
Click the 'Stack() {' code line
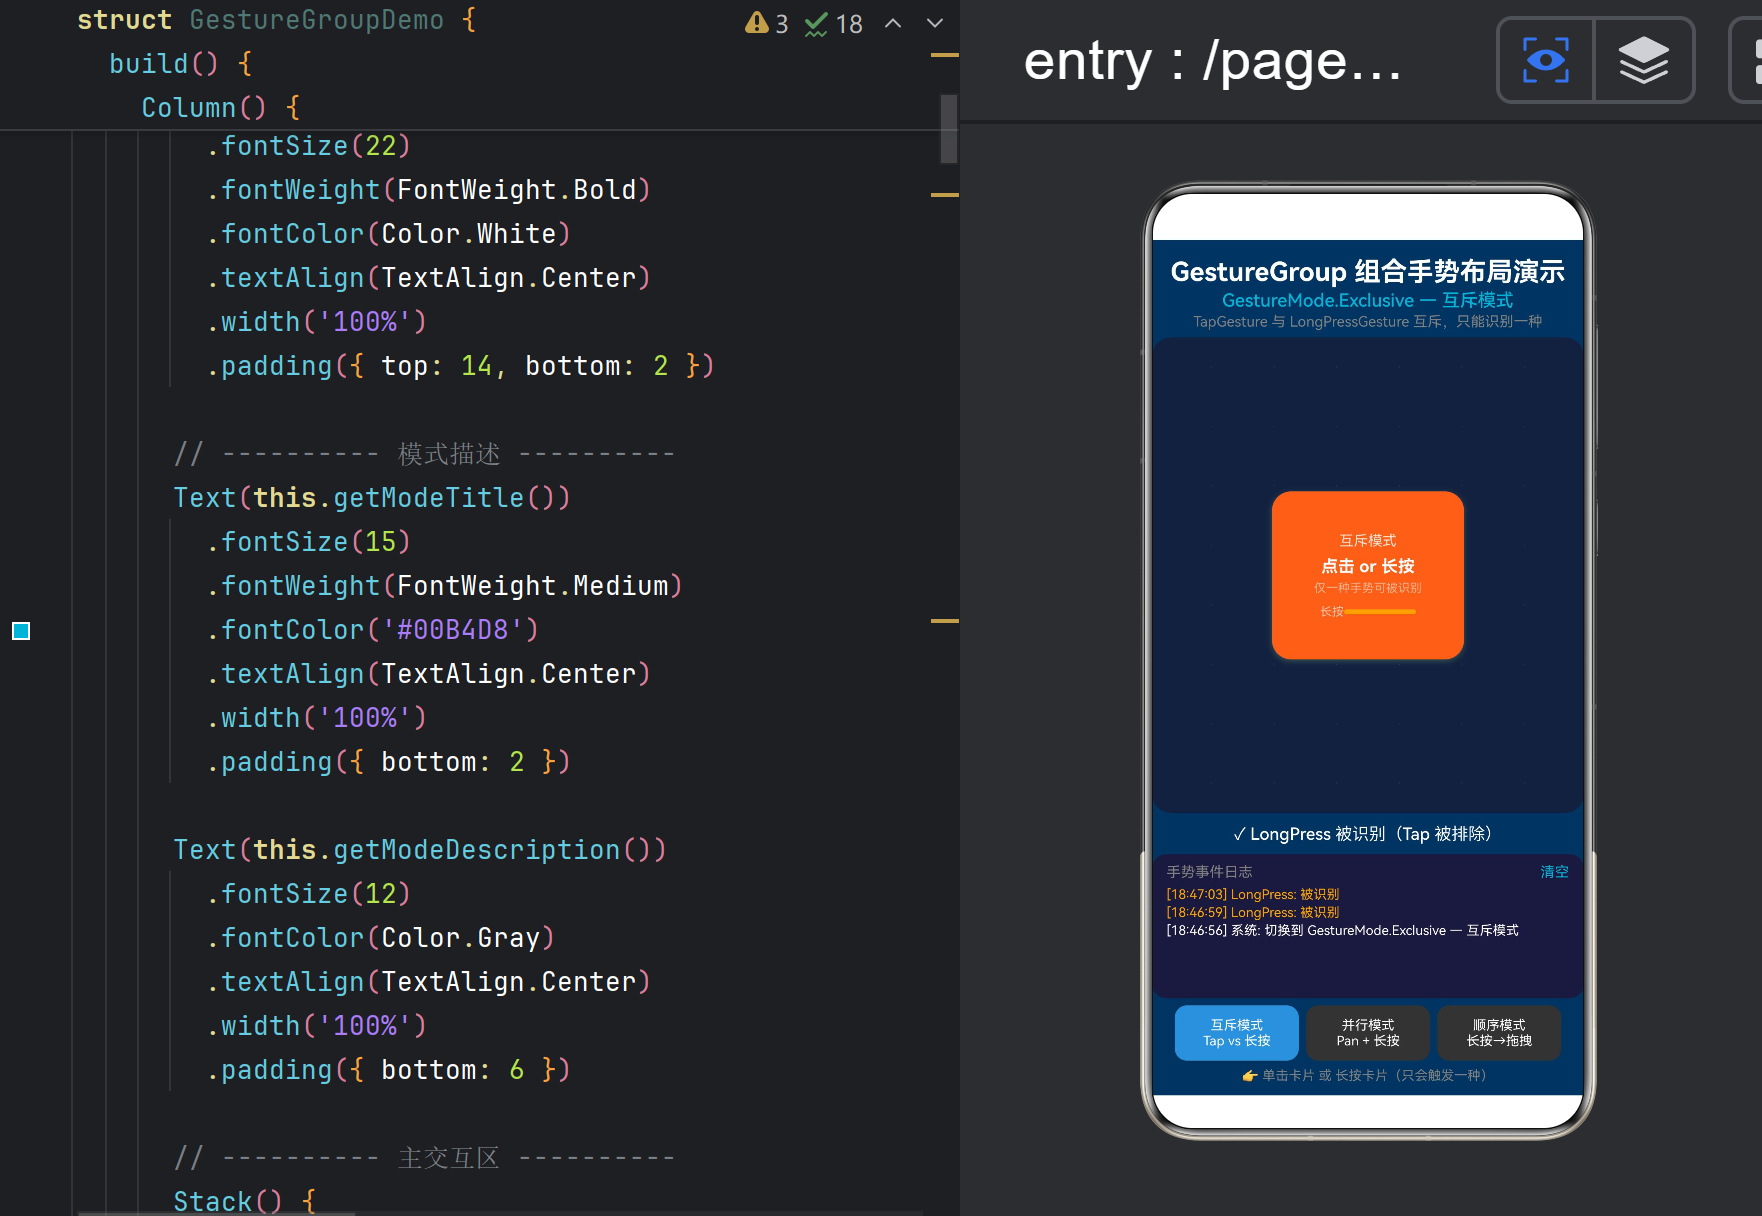(x=245, y=1201)
